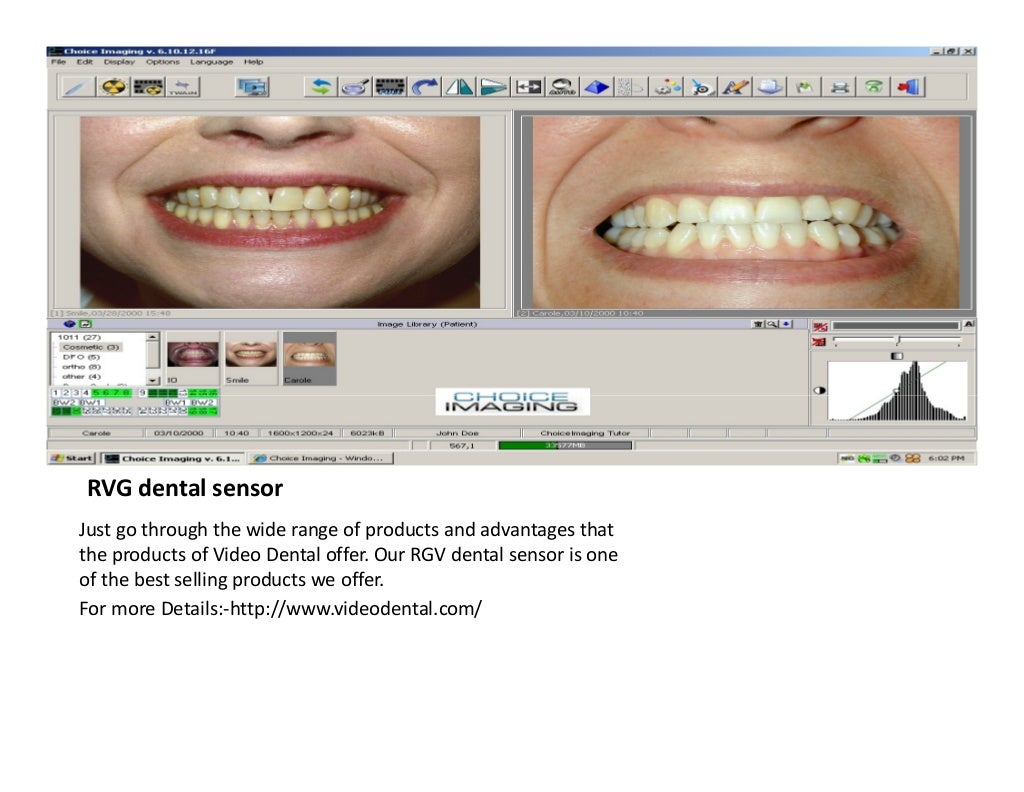
Task: Toggle the lower red crossed-out icon
Action: [x=819, y=341]
